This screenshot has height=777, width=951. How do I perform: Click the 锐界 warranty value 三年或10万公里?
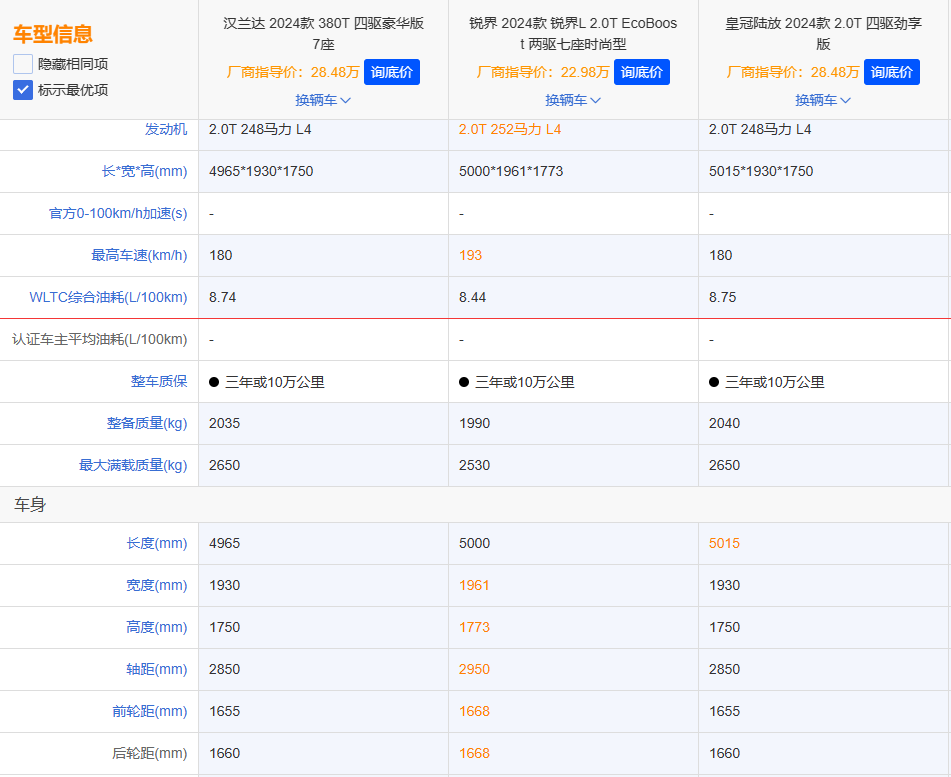tap(525, 382)
